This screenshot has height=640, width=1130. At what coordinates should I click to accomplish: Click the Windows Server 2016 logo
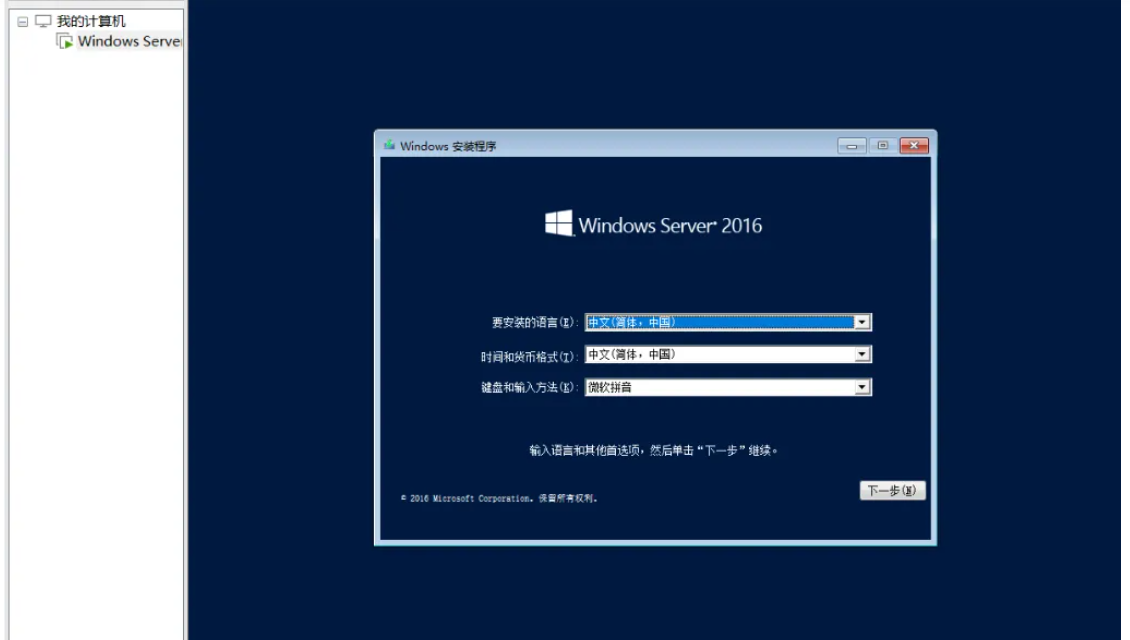(557, 225)
